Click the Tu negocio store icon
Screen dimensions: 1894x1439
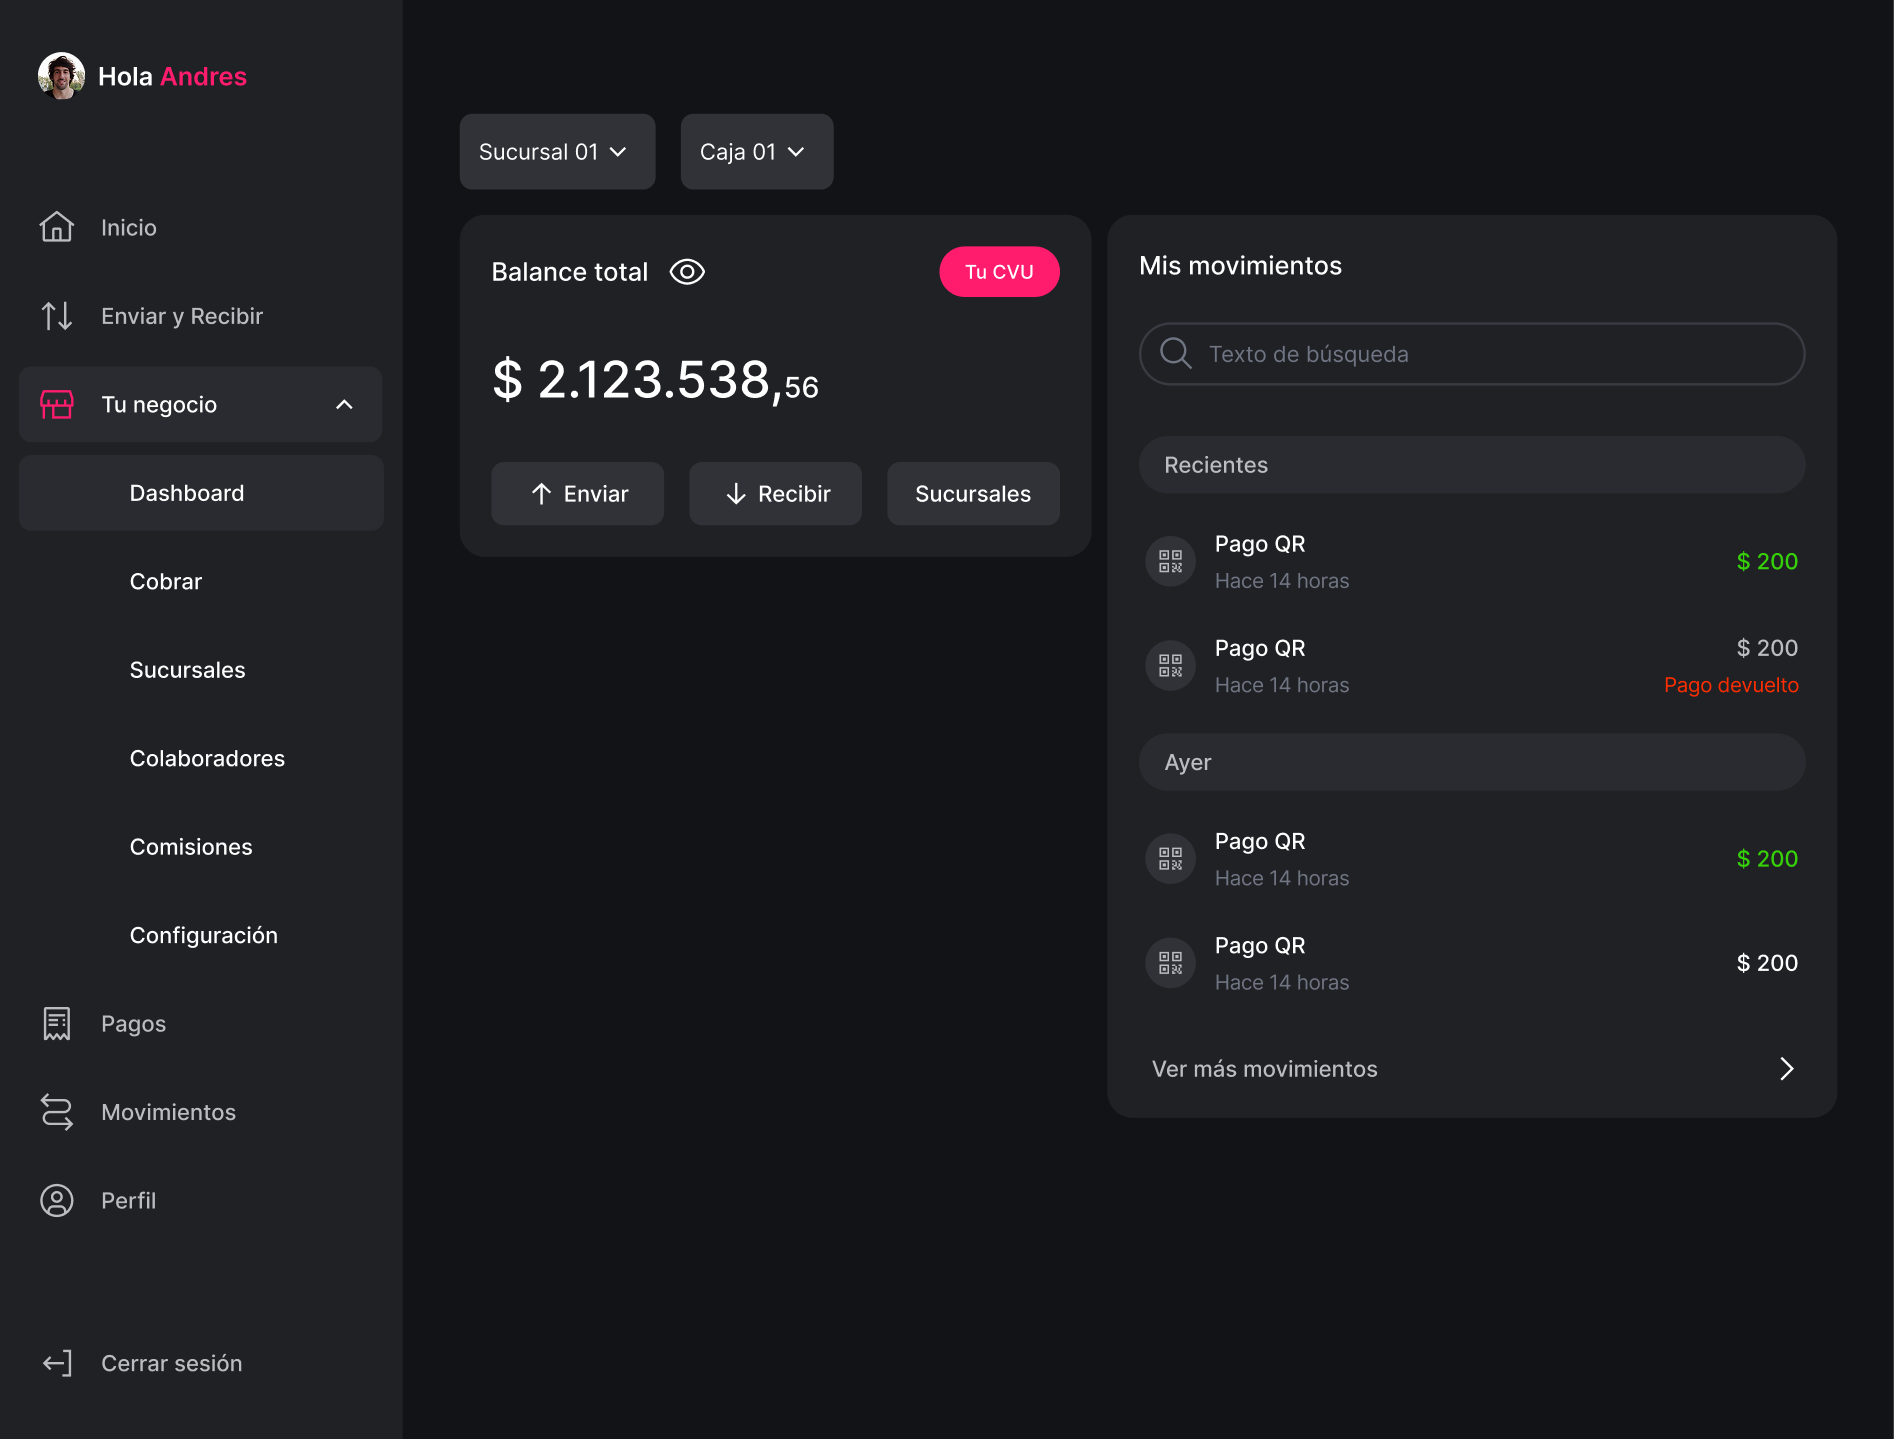tap(57, 404)
